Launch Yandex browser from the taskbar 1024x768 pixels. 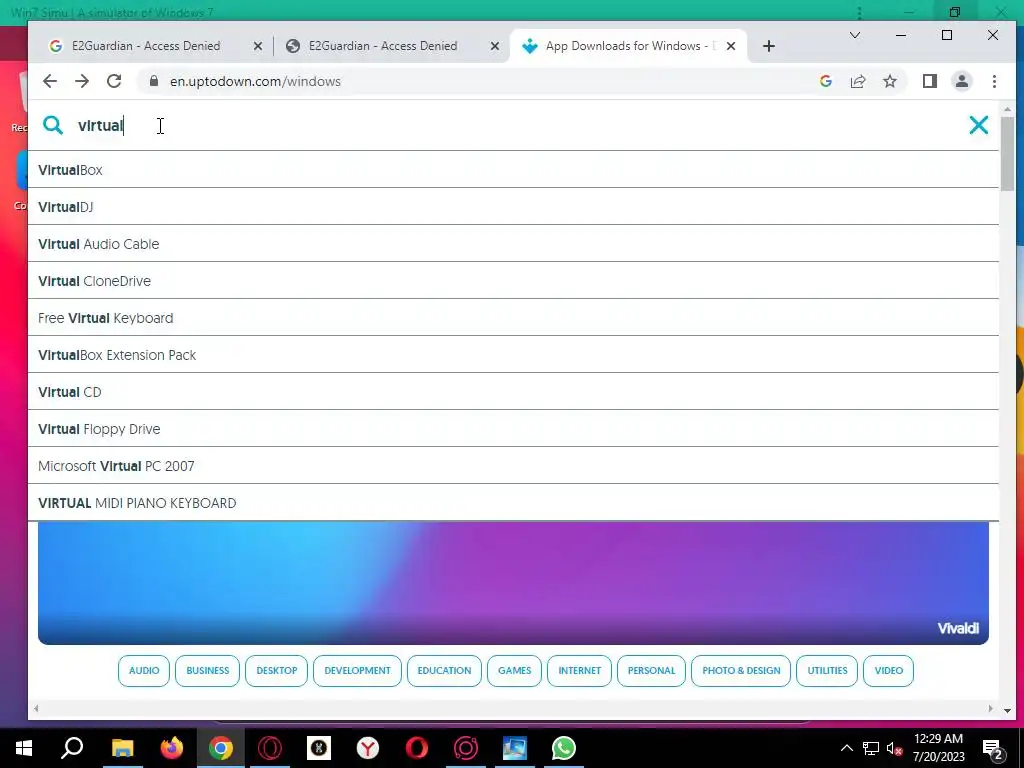(x=368, y=748)
